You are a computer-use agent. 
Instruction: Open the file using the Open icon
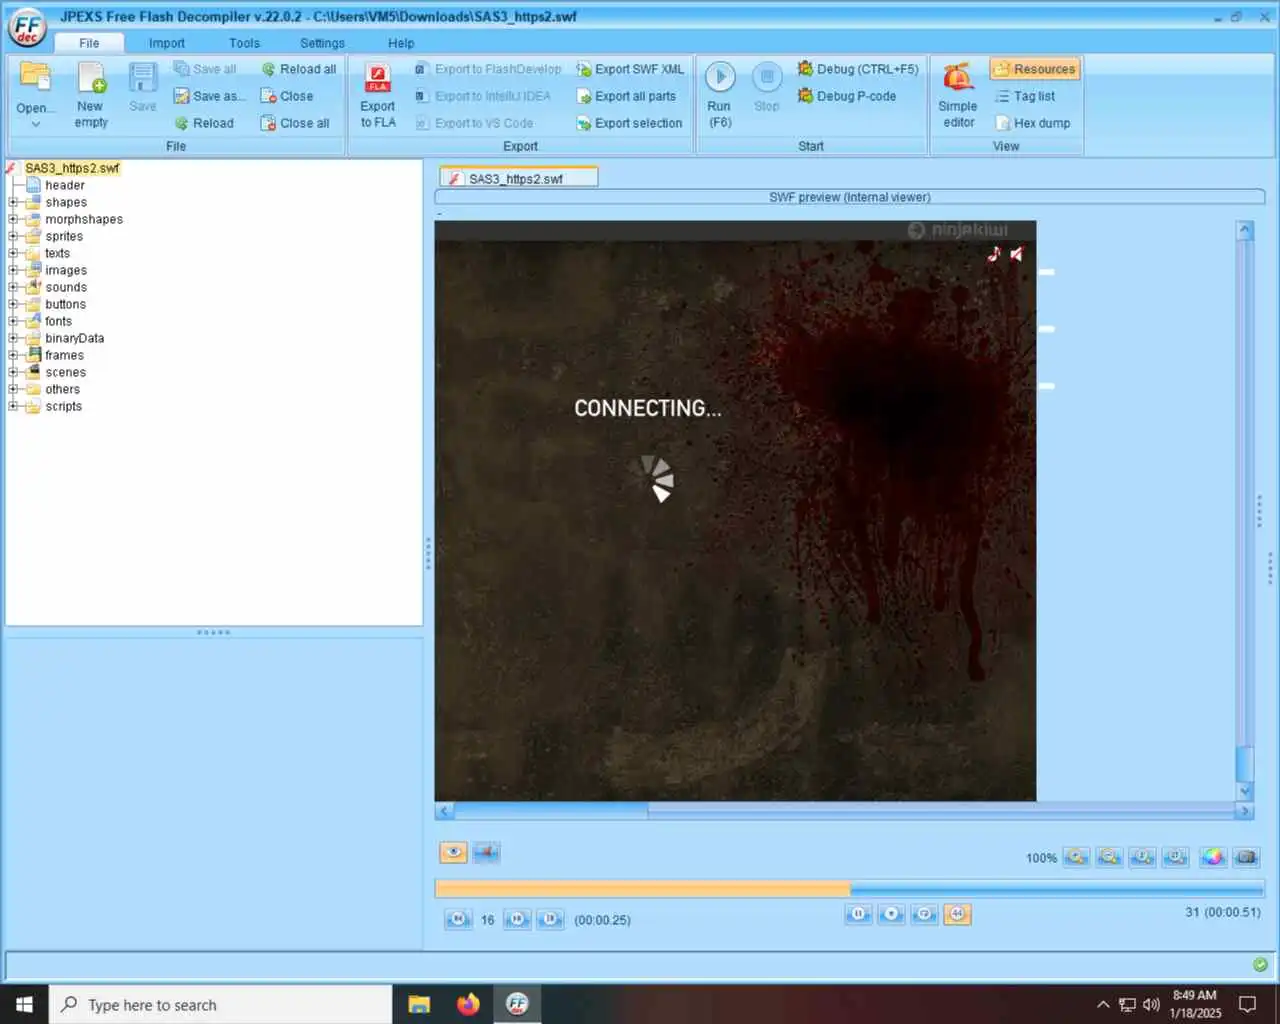[35, 80]
